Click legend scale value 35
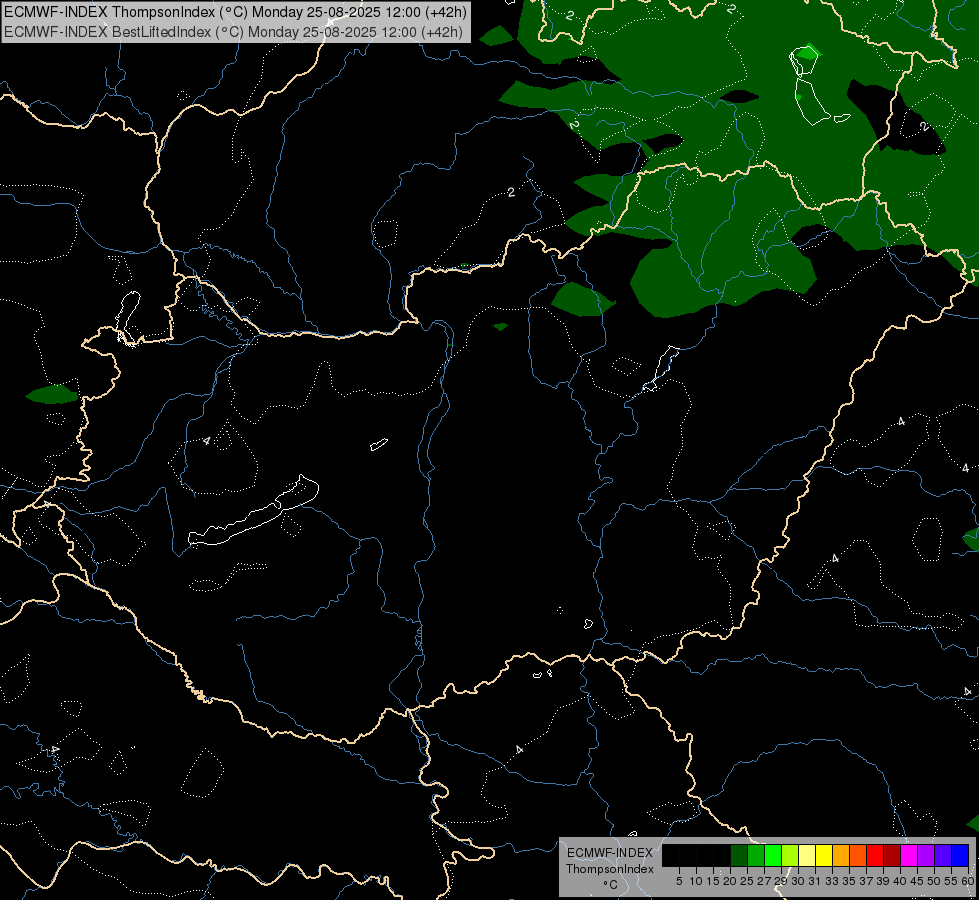 (849, 881)
